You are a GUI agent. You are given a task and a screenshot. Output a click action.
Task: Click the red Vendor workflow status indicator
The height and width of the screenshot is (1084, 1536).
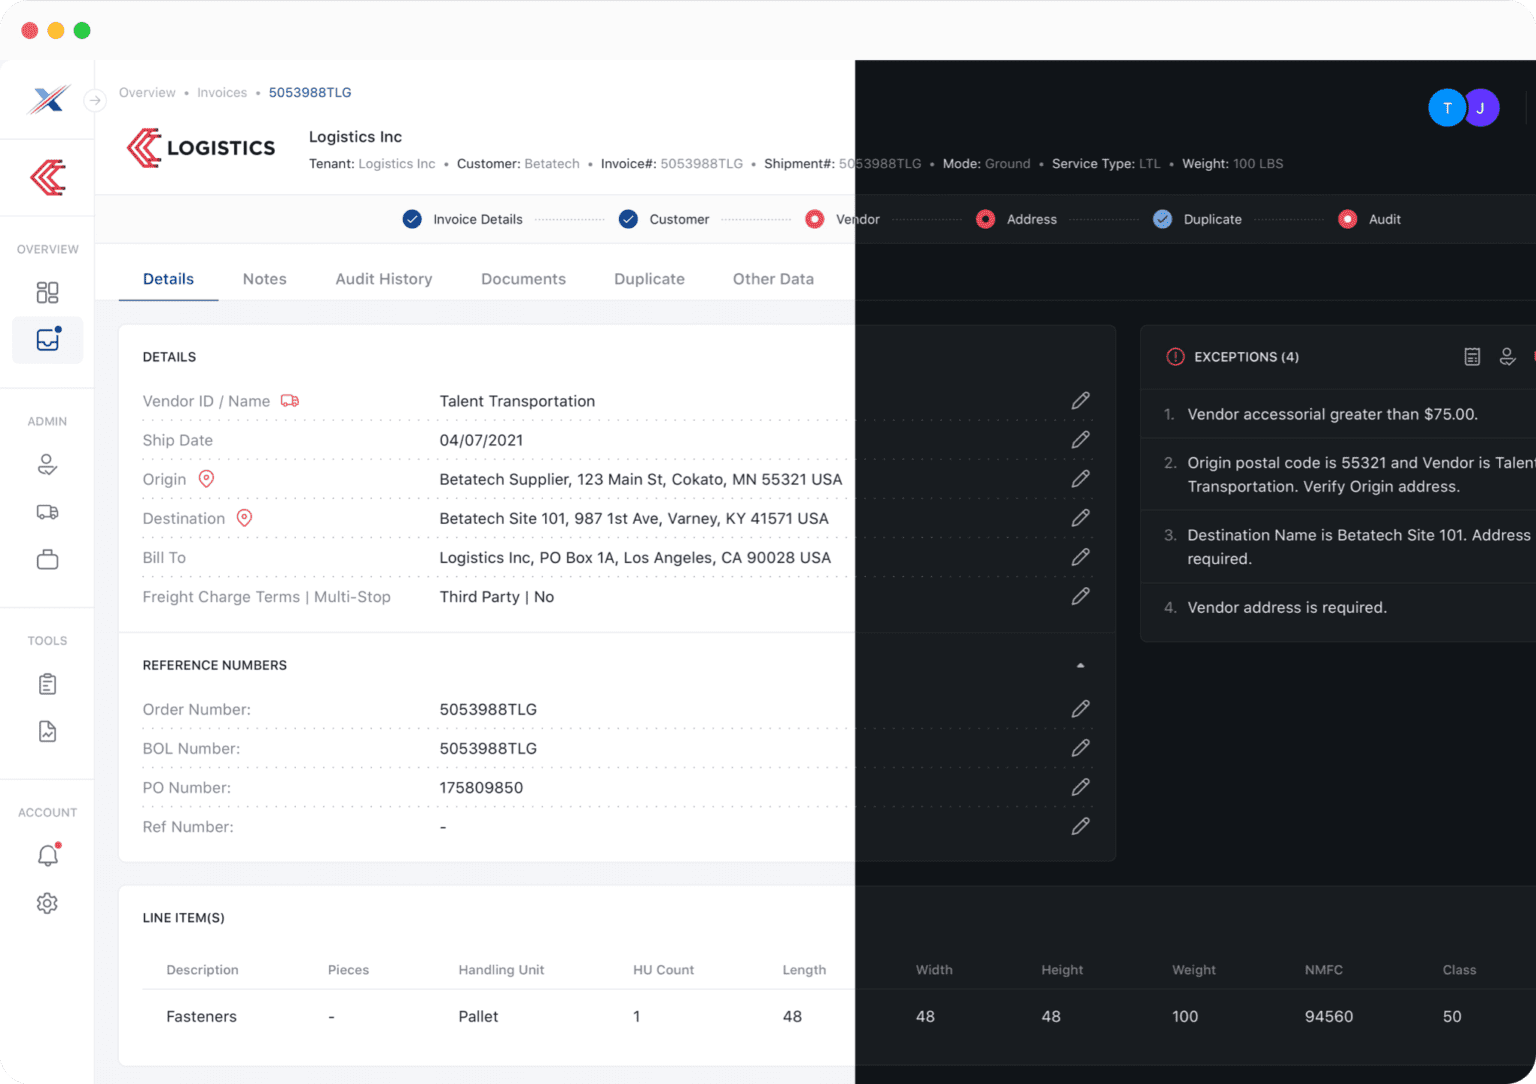(x=815, y=219)
